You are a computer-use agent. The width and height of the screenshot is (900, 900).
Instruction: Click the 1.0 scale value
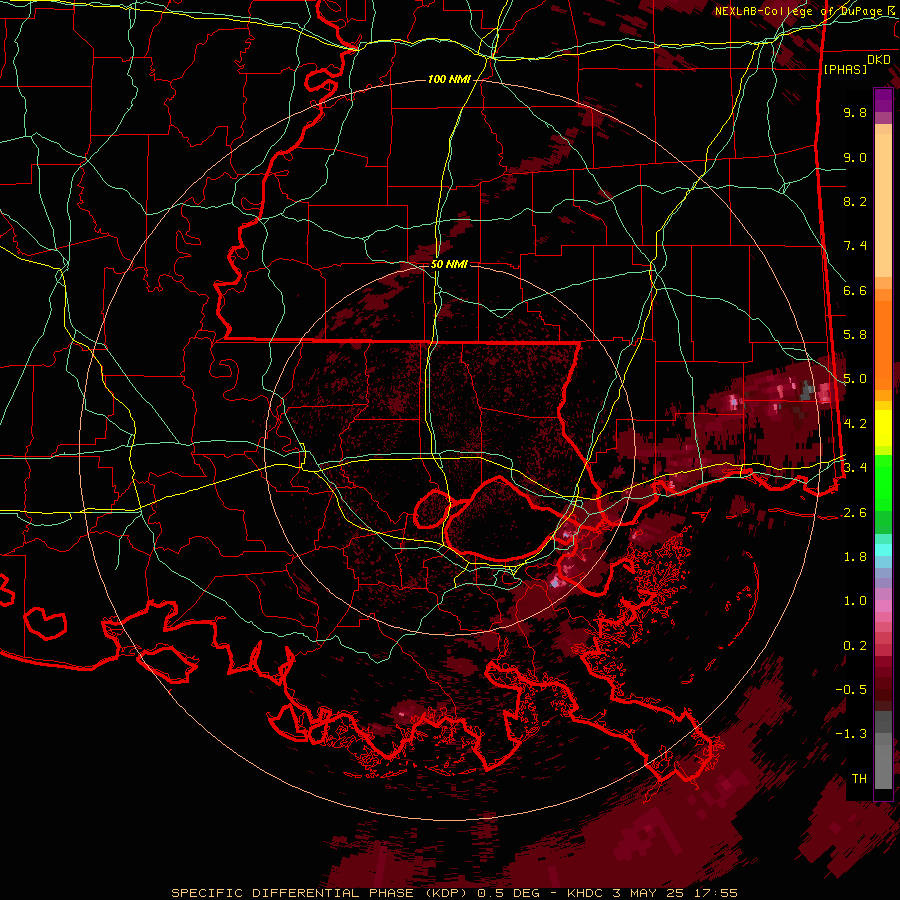(855, 601)
